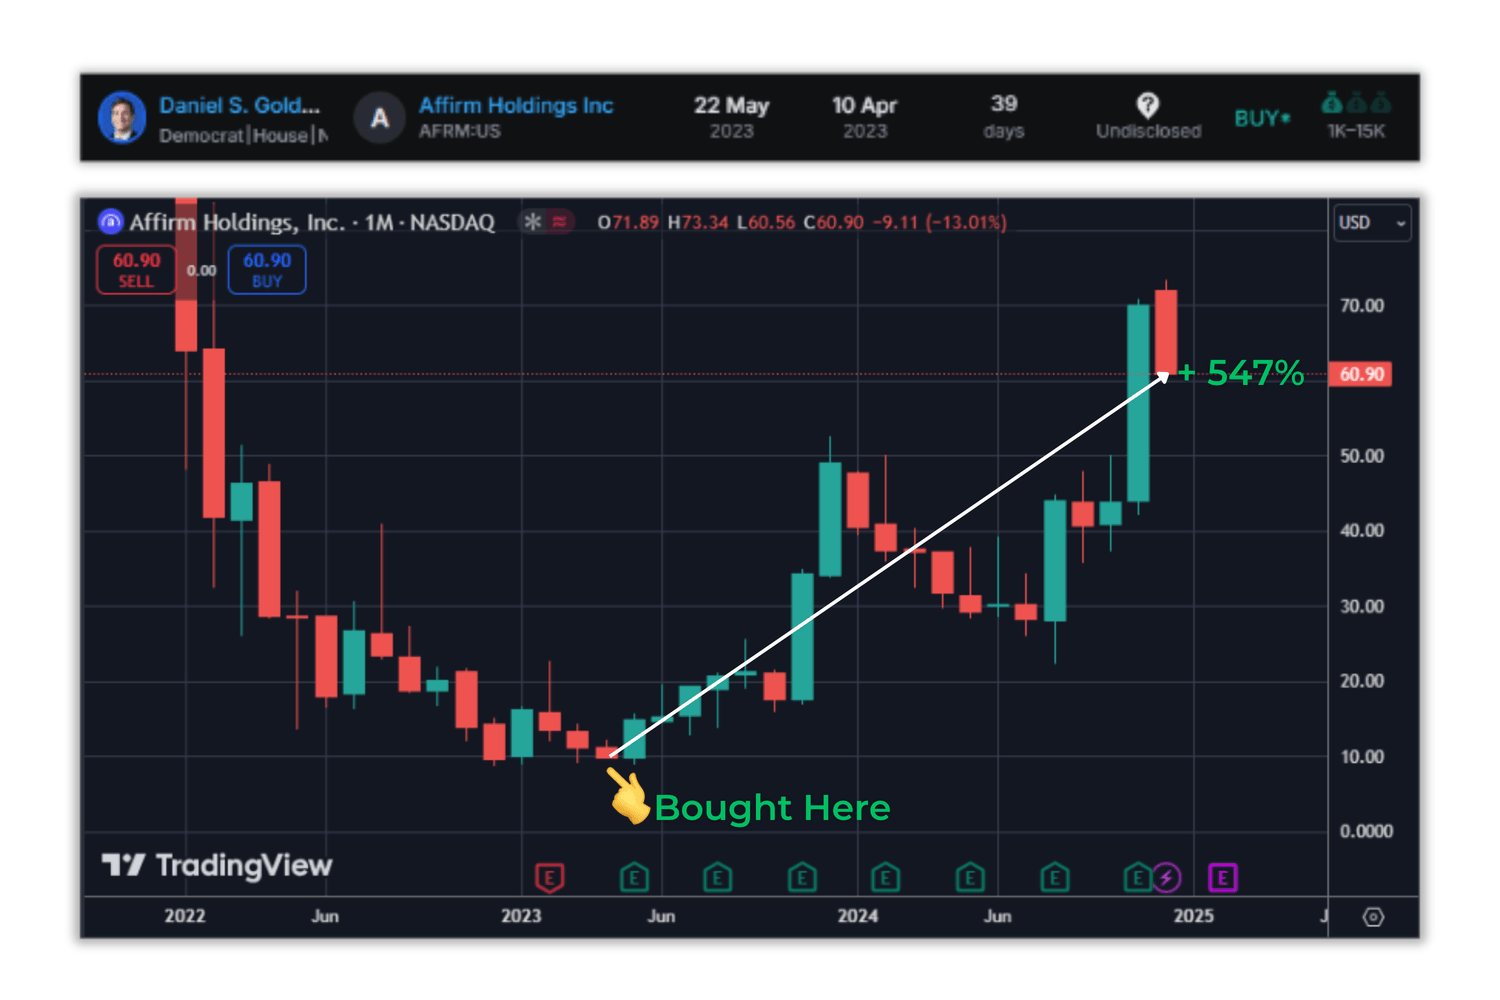Click the 40.00 price axis label
This screenshot has width=1500, height=1000.
click(1362, 531)
